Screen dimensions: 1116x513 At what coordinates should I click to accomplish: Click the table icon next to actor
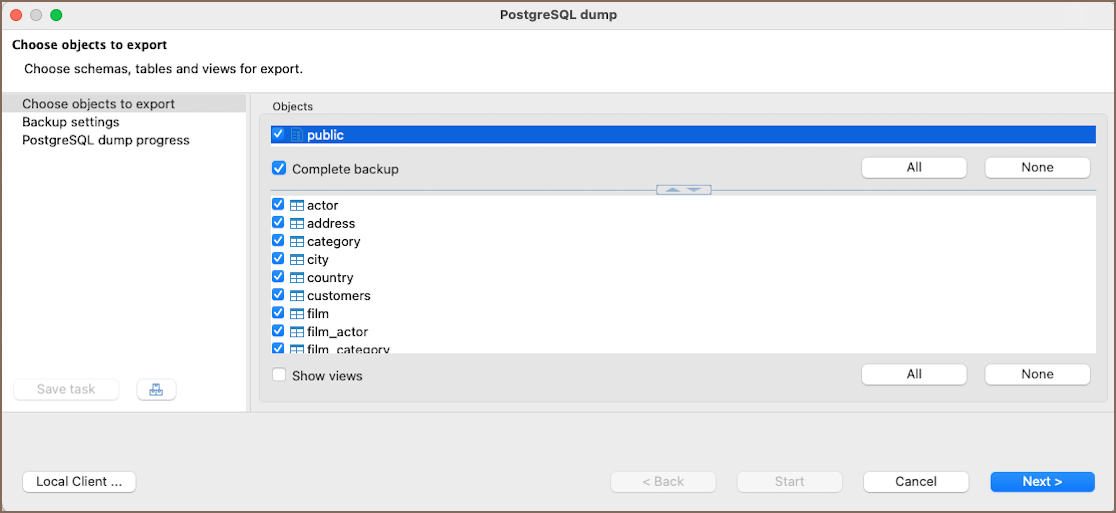(297, 206)
